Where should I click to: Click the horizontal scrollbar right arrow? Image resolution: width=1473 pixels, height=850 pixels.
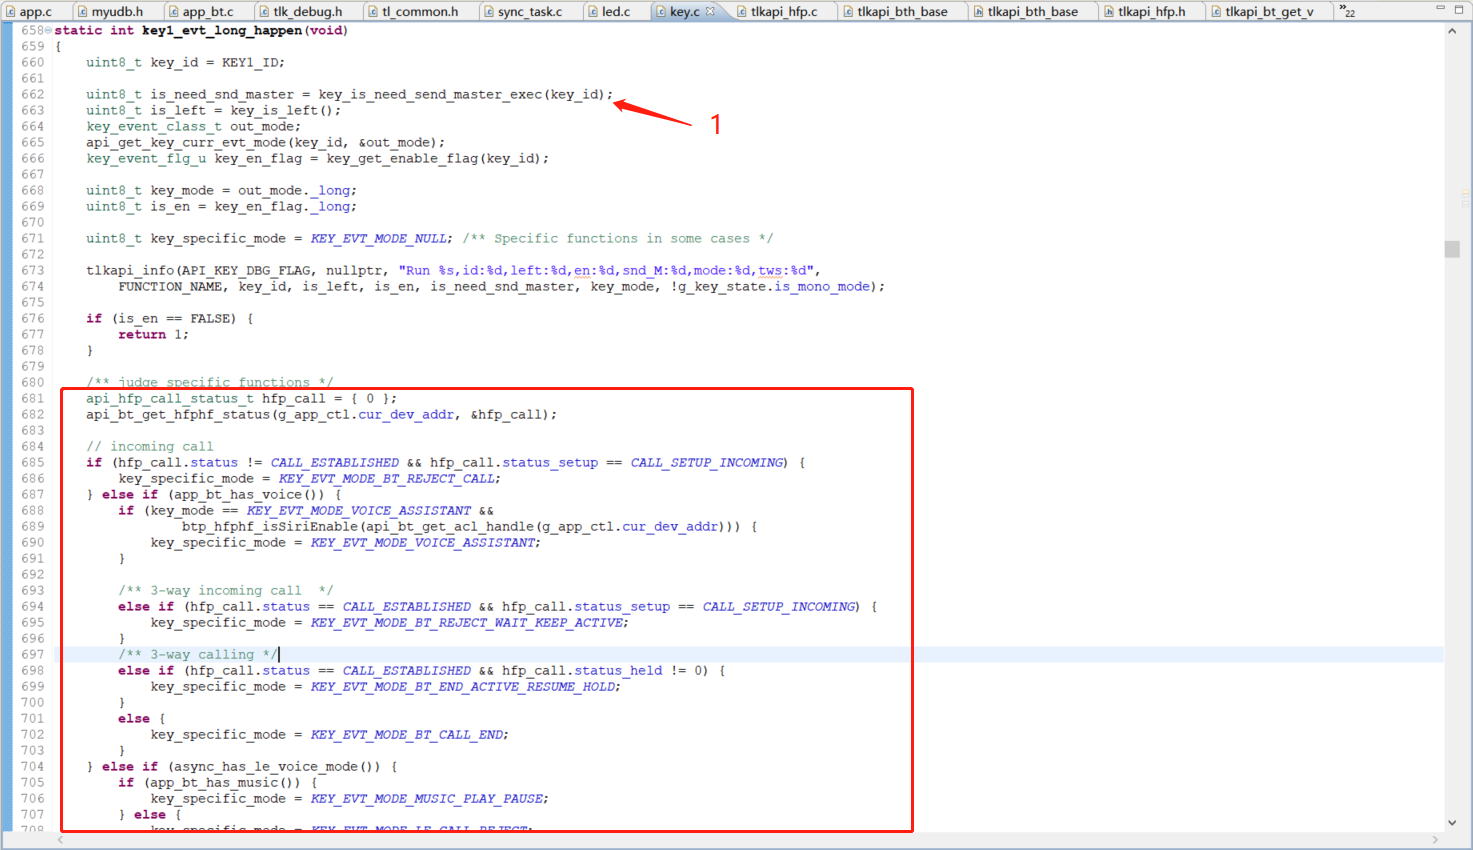1435,840
